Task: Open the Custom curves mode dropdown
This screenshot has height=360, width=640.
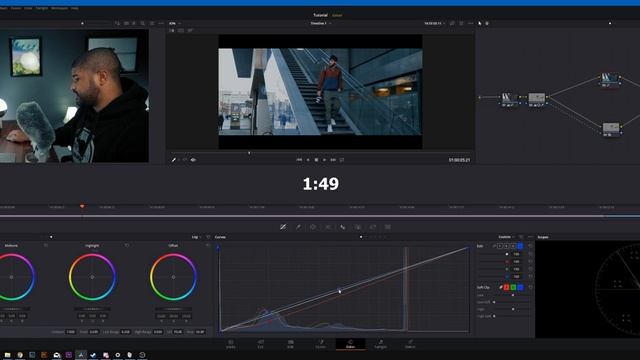Action: coord(507,237)
